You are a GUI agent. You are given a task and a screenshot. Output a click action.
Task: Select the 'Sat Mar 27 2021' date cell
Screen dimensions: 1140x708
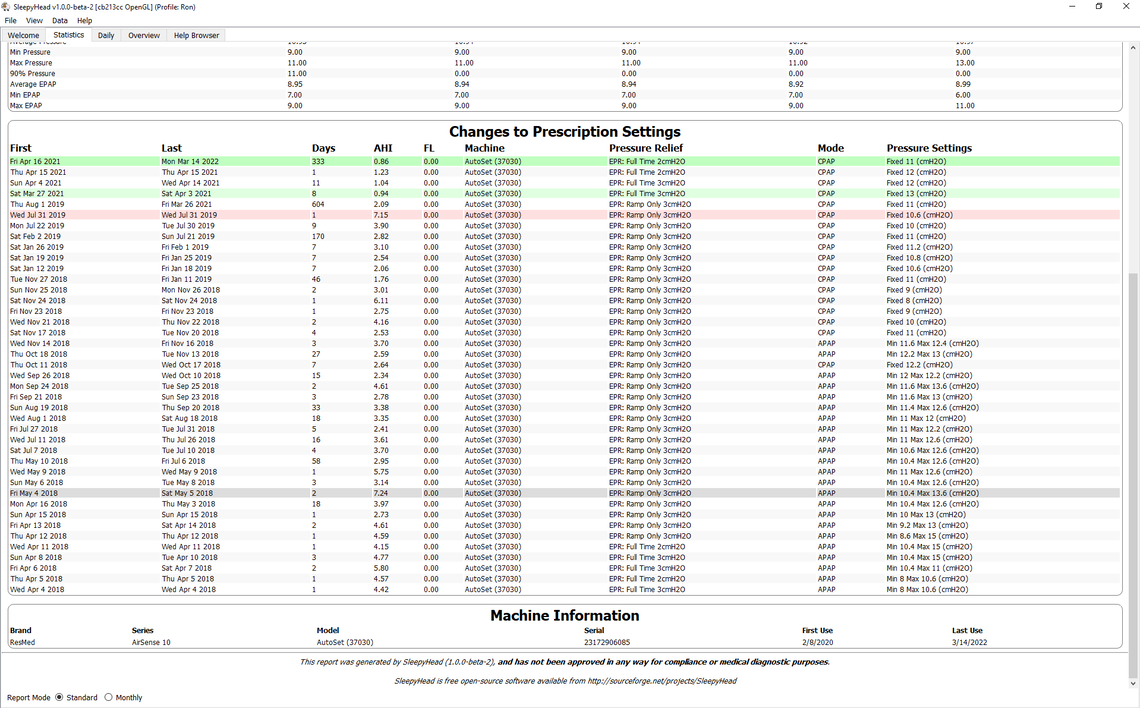pyautogui.click(x=36, y=193)
